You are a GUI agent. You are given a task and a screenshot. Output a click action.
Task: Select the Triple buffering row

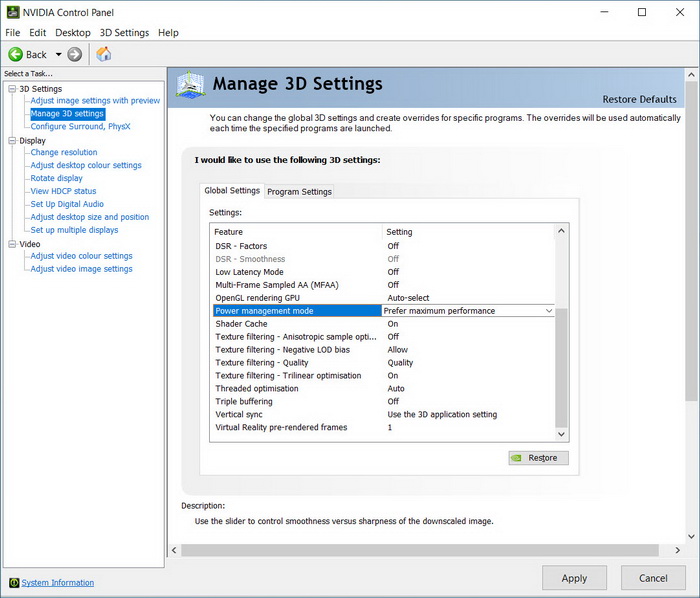pos(383,401)
